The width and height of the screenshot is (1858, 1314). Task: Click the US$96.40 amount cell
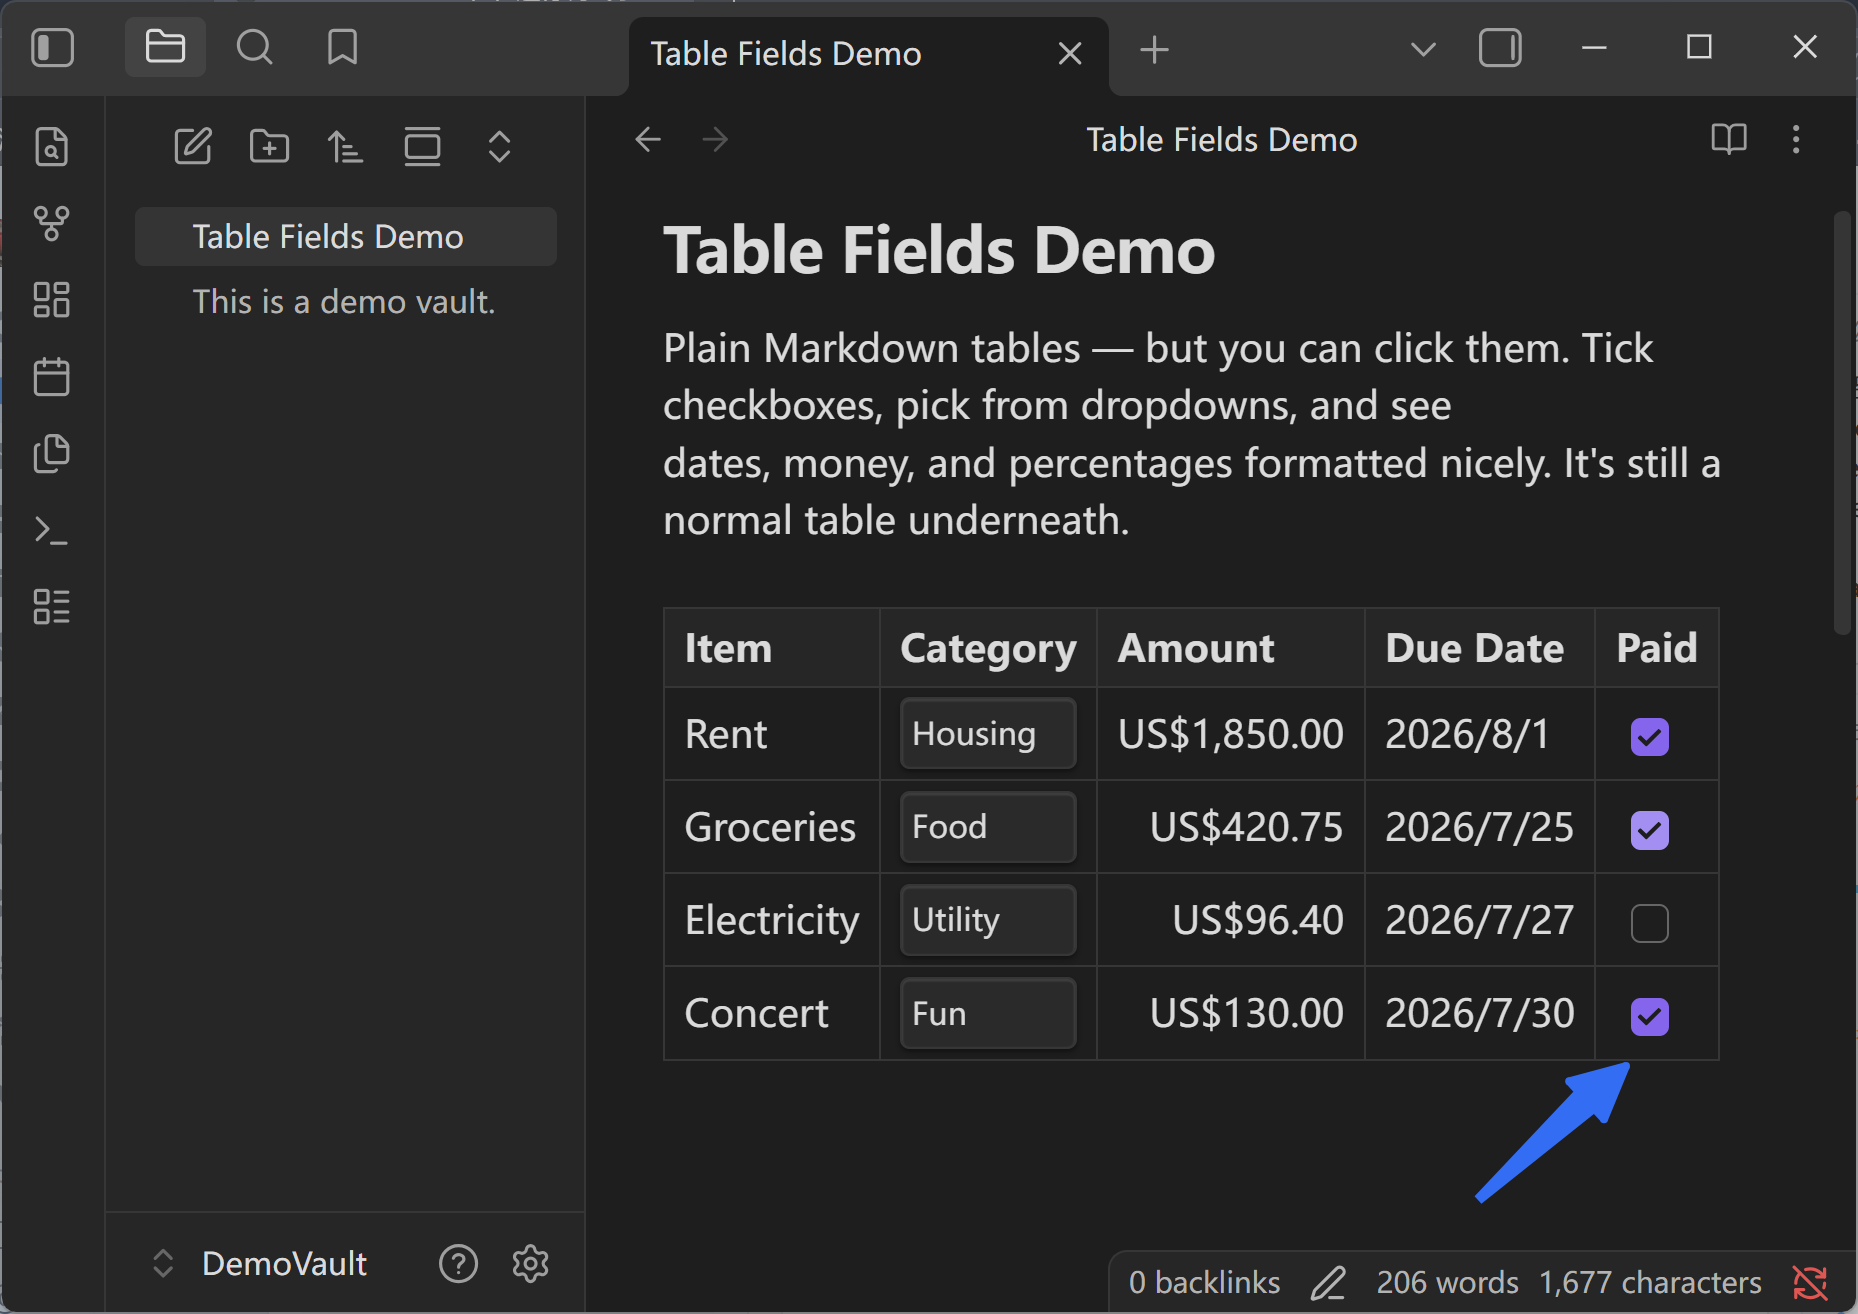coord(1231,920)
